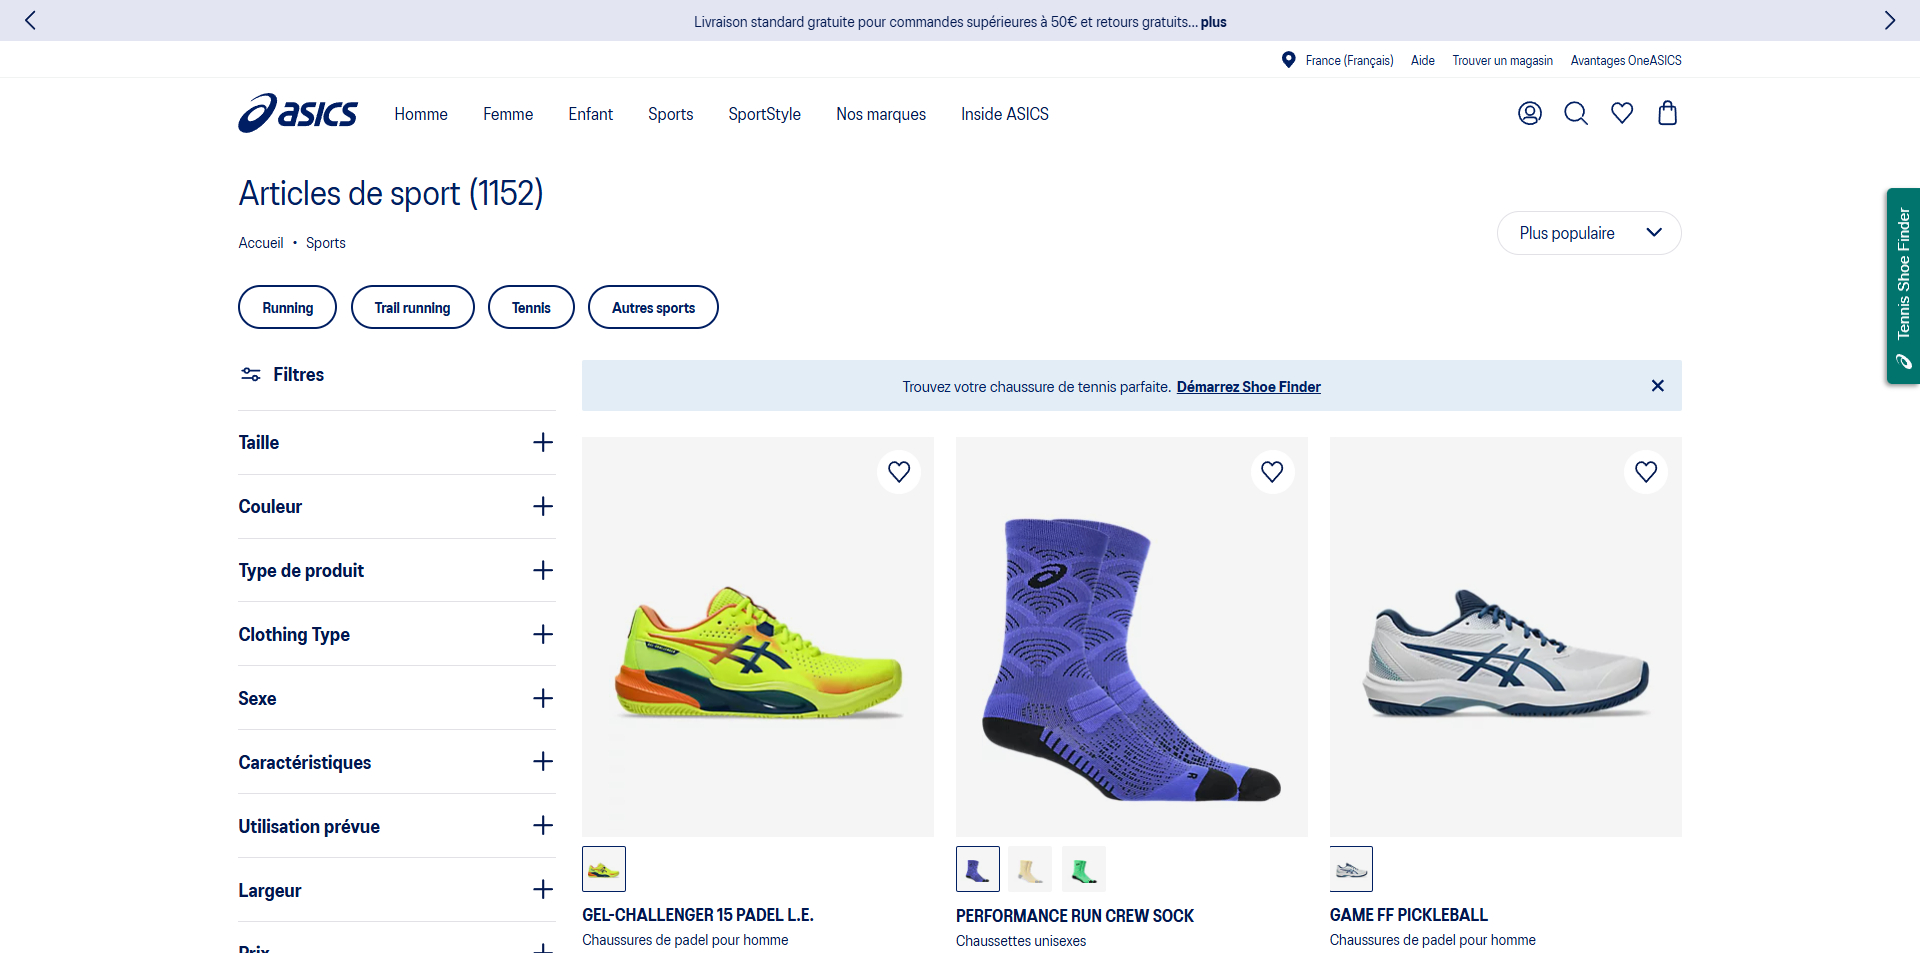Expand the Caractéristiques filter
This screenshot has height=953, width=1920.
click(x=397, y=762)
